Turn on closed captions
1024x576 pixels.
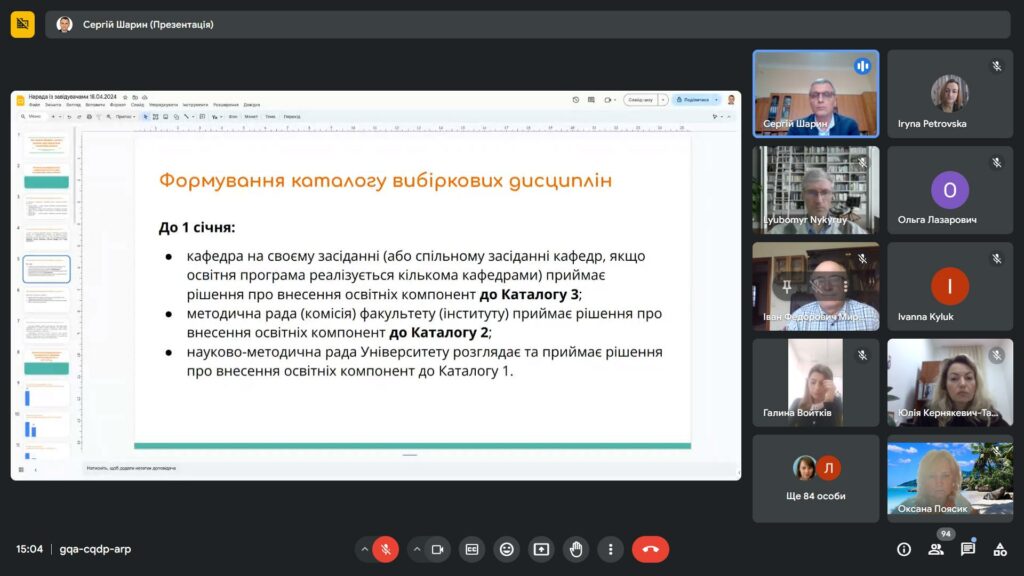[x=472, y=549]
